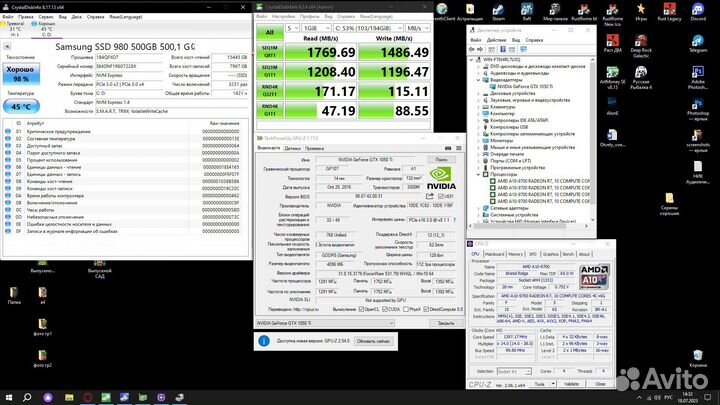The width and height of the screenshot is (720, 405).
Task: Open the GPU-Z hamburger menu icon
Action: (x=459, y=148)
